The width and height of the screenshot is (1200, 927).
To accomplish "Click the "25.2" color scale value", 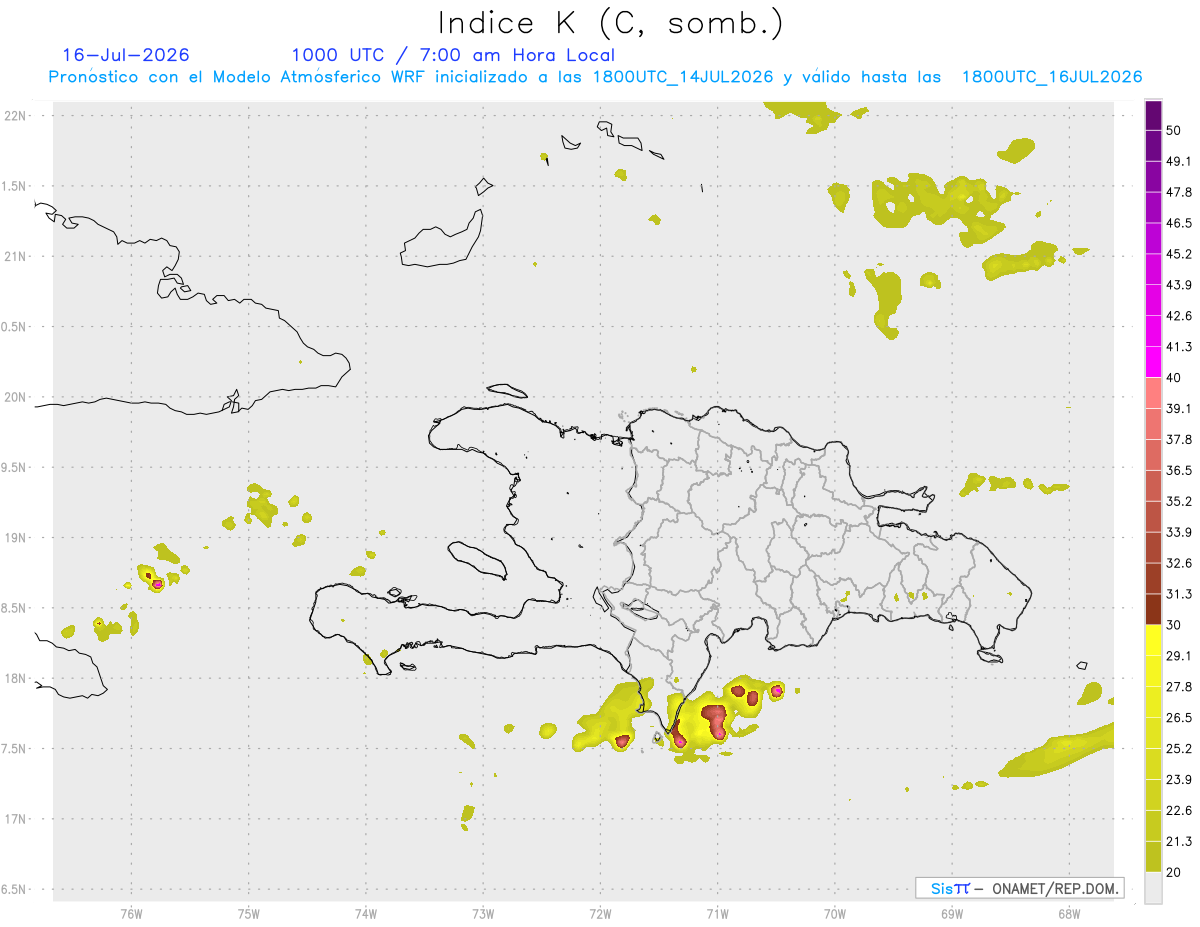I will [x=1179, y=749].
